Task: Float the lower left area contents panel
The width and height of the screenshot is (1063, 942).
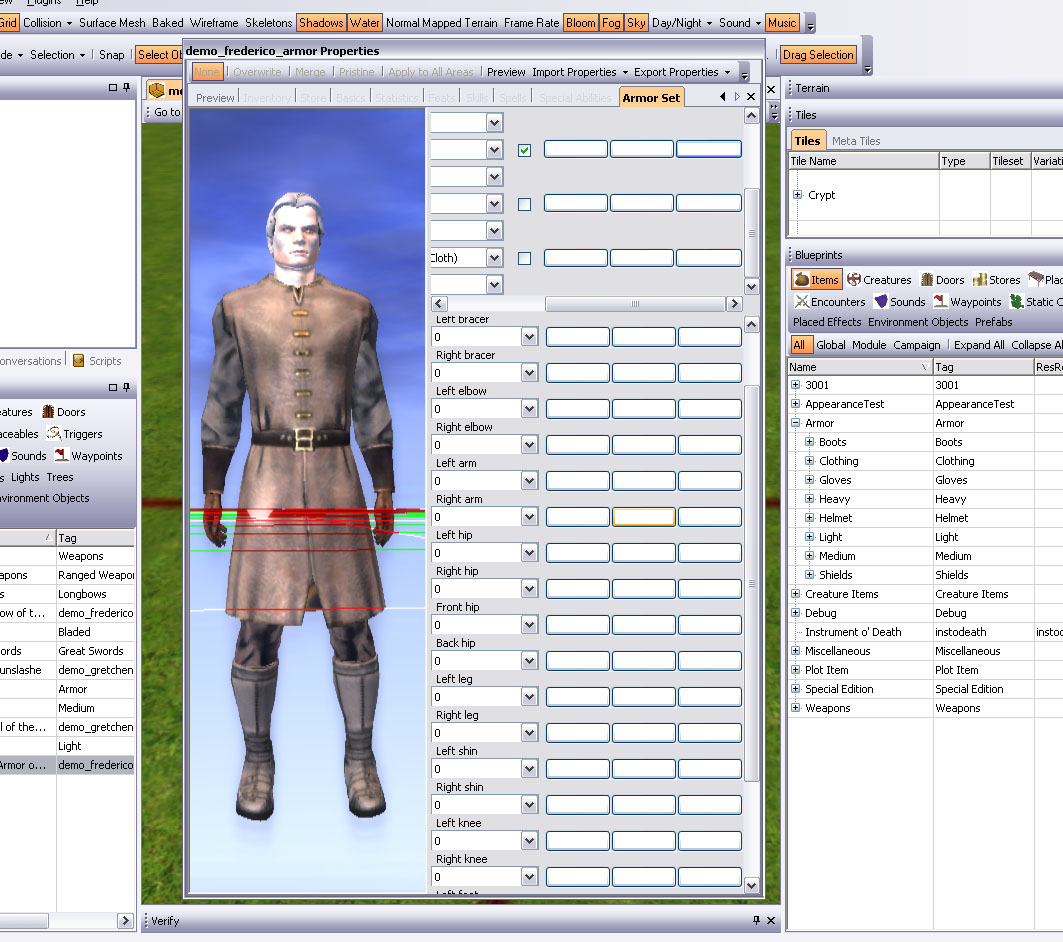Action: tap(113, 387)
